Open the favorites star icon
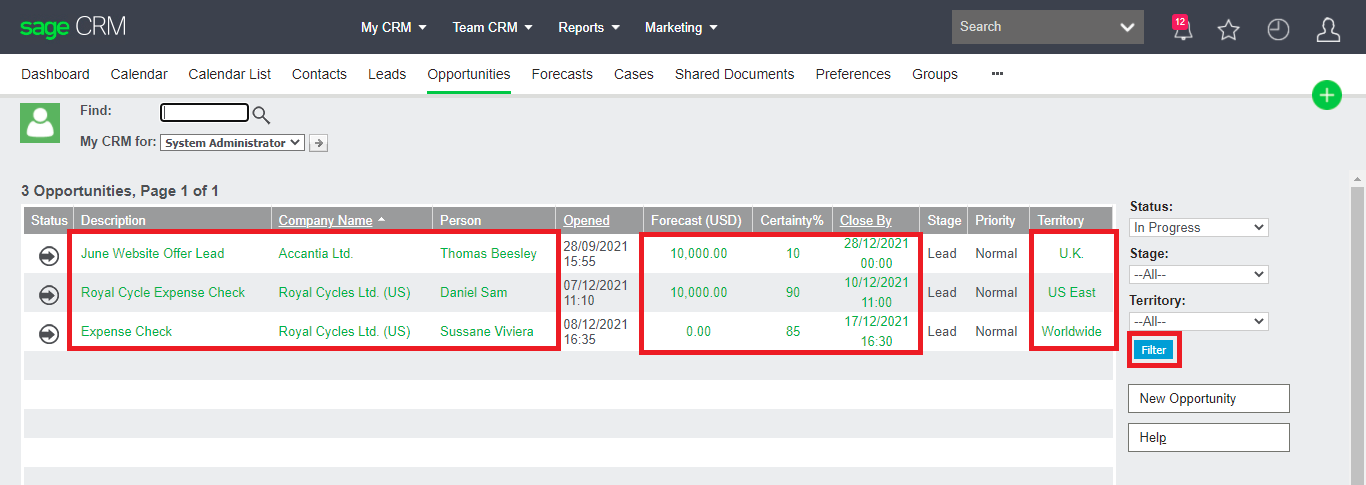This screenshot has width=1366, height=485. [1228, 29]
